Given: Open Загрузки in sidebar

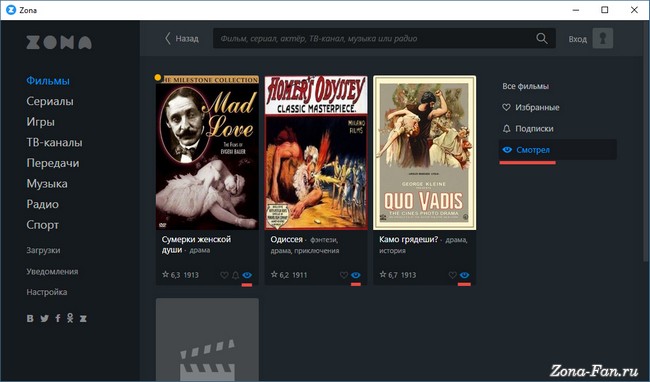Looking at the screenshot, I should pyautogui.click(x=43, y=250).
